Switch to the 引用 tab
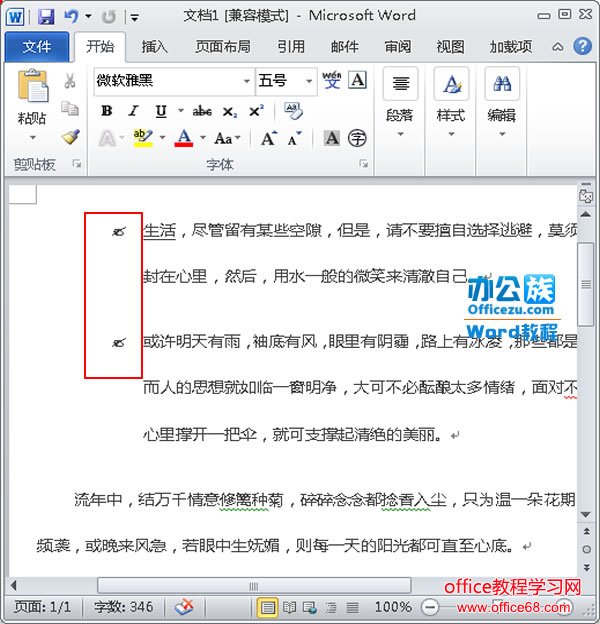The width and height of the screenshot is (600, 624). (x=291, y=47)
